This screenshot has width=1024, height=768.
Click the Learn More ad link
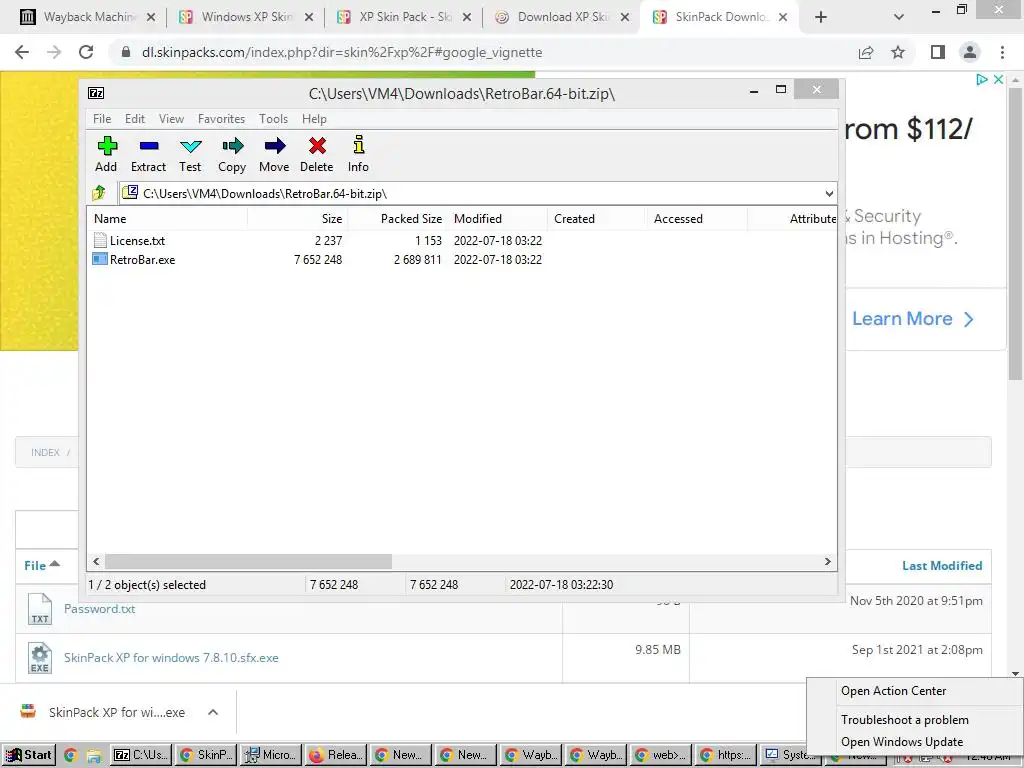[x=912, y=319]
